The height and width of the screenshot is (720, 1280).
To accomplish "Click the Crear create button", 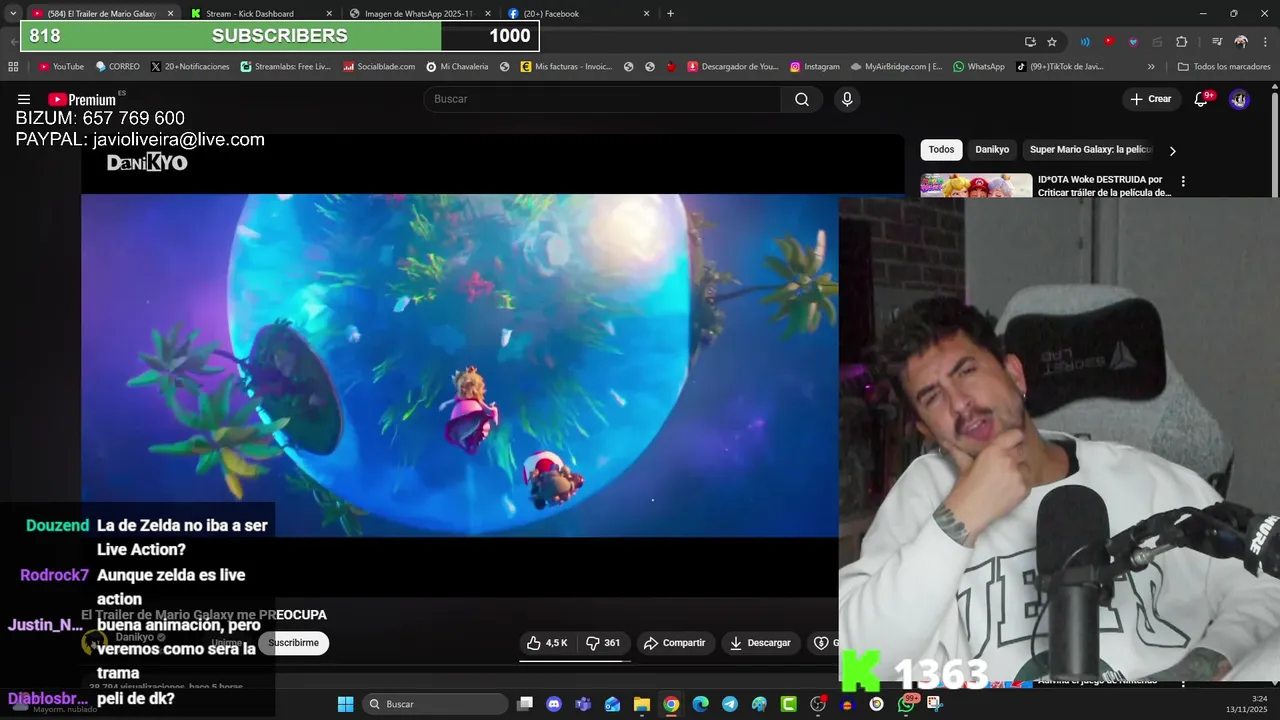I will pos(1150,99).
